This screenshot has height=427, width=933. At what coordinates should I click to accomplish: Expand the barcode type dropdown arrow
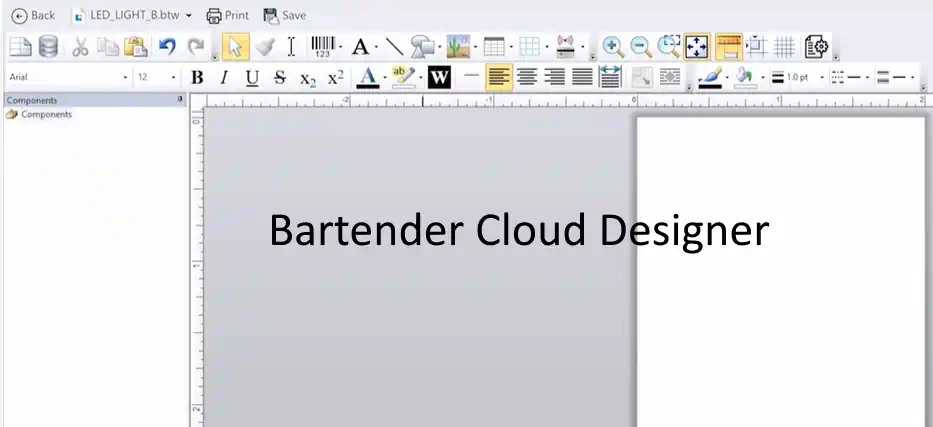coord(340,47)
